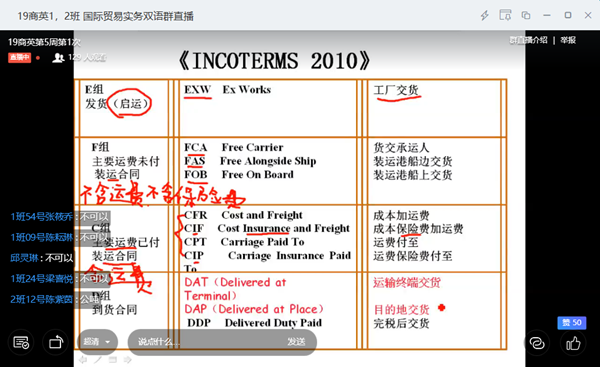
Task: Open the 超清 video quality dropdown
Action: pos(98,341)
